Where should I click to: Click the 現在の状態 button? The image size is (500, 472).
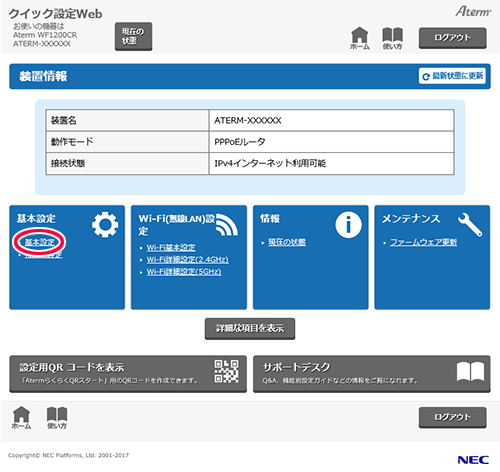click(133, 36)
